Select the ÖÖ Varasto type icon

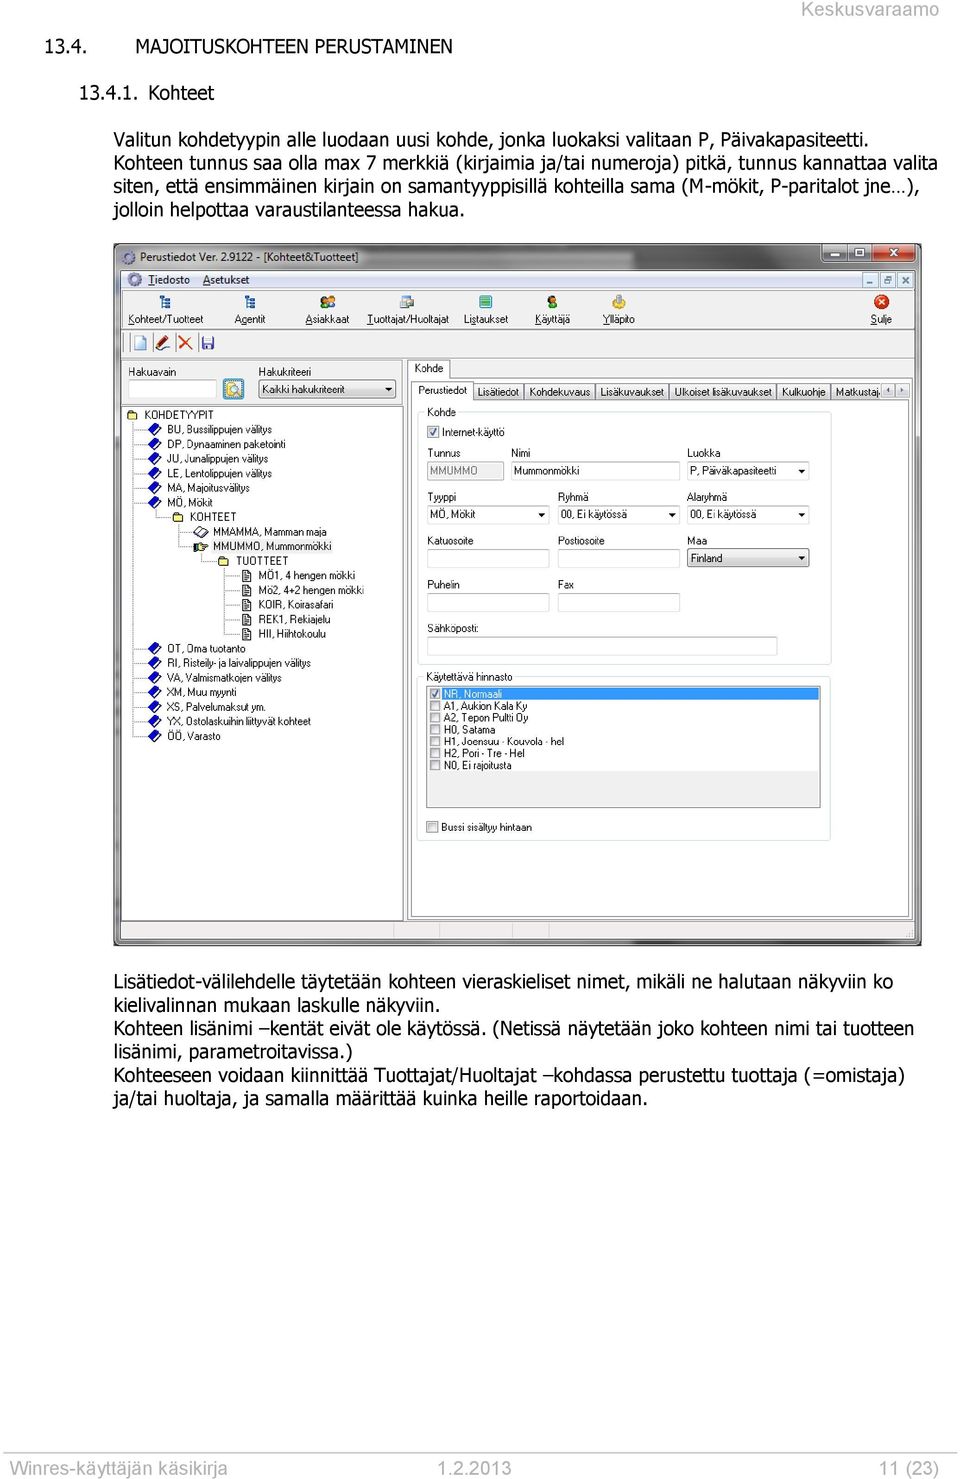click(x=155, y=736)
